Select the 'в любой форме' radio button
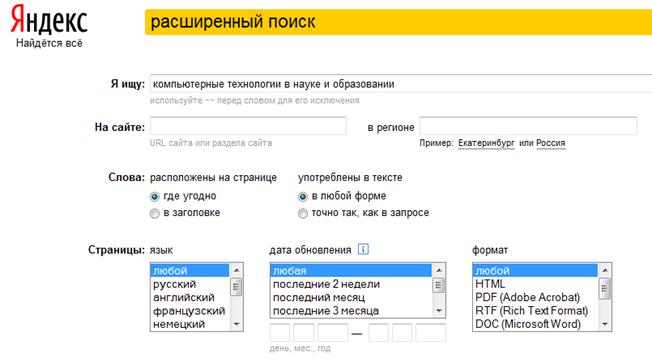The width and height of the screenshot is (652, 362). 303,197
